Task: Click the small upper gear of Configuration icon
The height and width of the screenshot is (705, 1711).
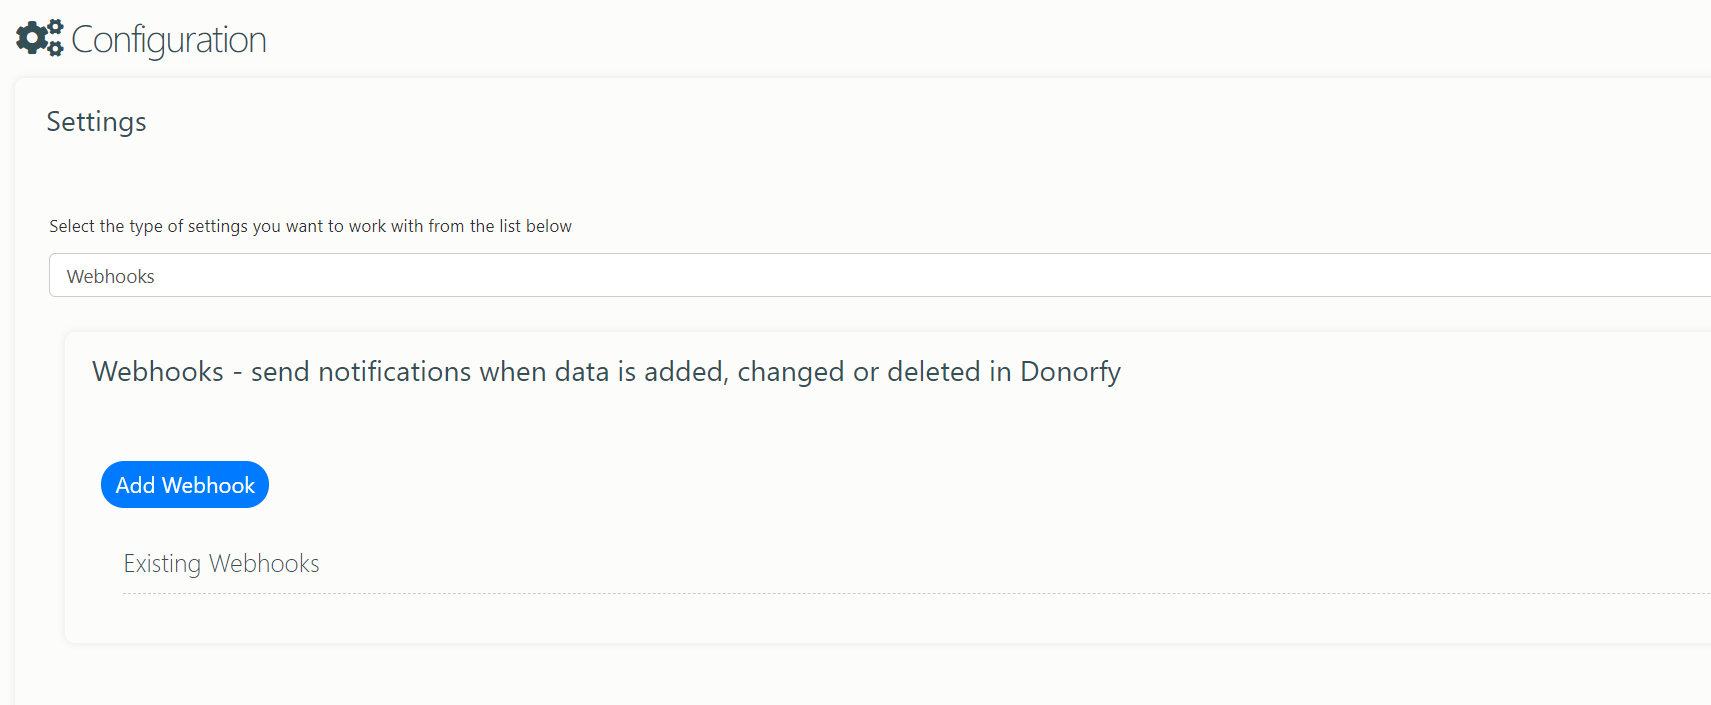Action: pyautogui.click(x=55, y=26)
